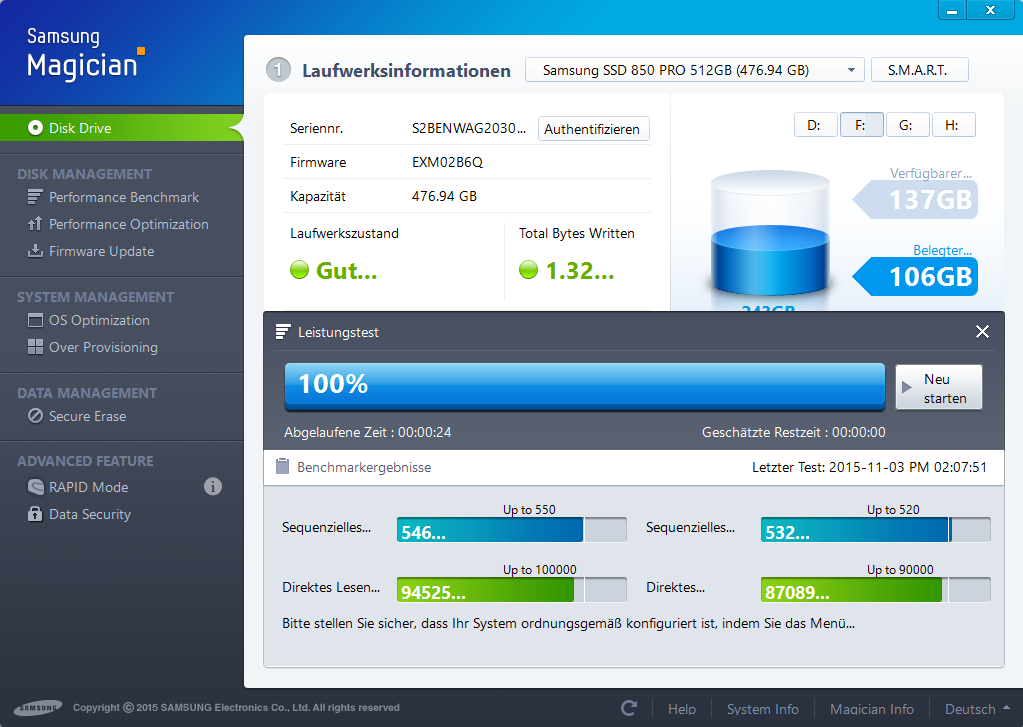Select the F: partition tab
The width and height of the screenshot is (1023, 727).
[861, 125]
